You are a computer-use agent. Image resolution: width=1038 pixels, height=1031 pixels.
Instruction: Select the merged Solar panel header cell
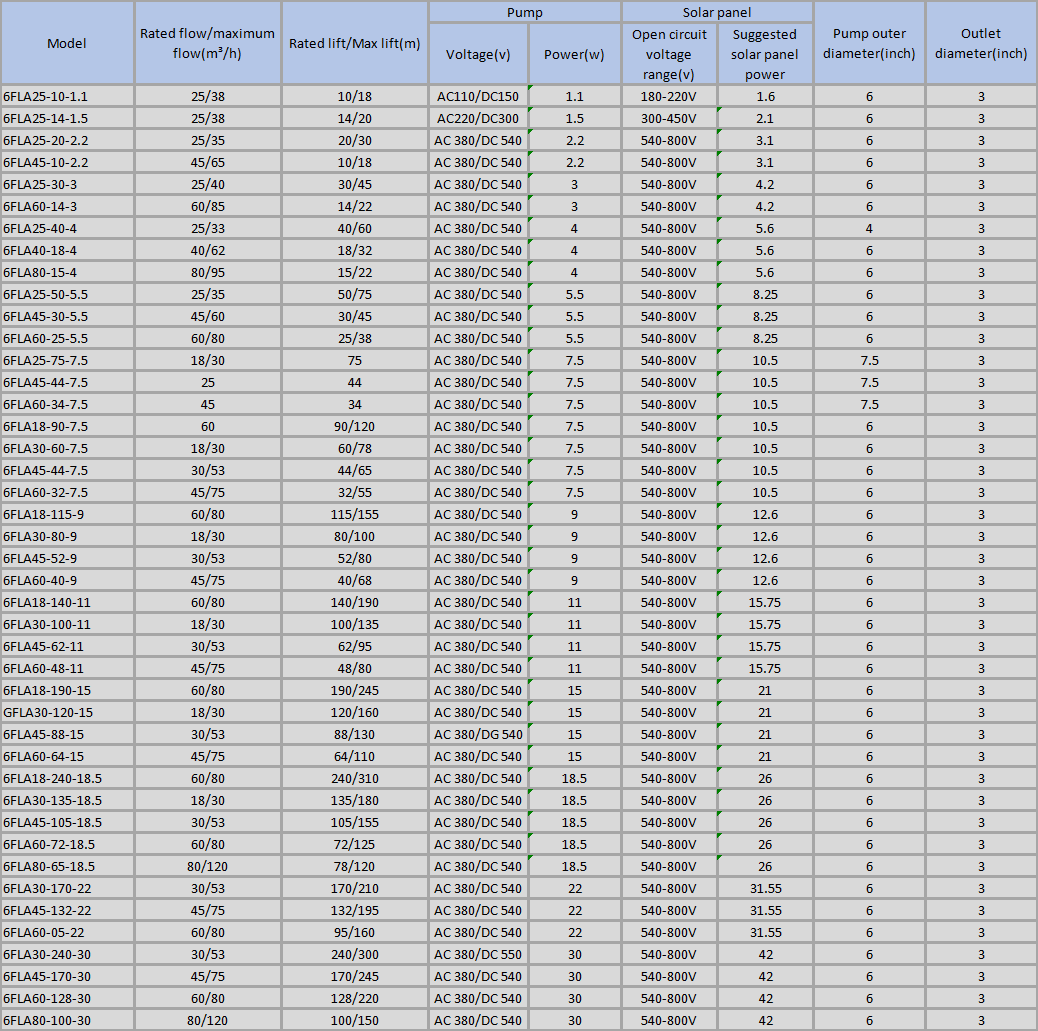pos(717,12)
